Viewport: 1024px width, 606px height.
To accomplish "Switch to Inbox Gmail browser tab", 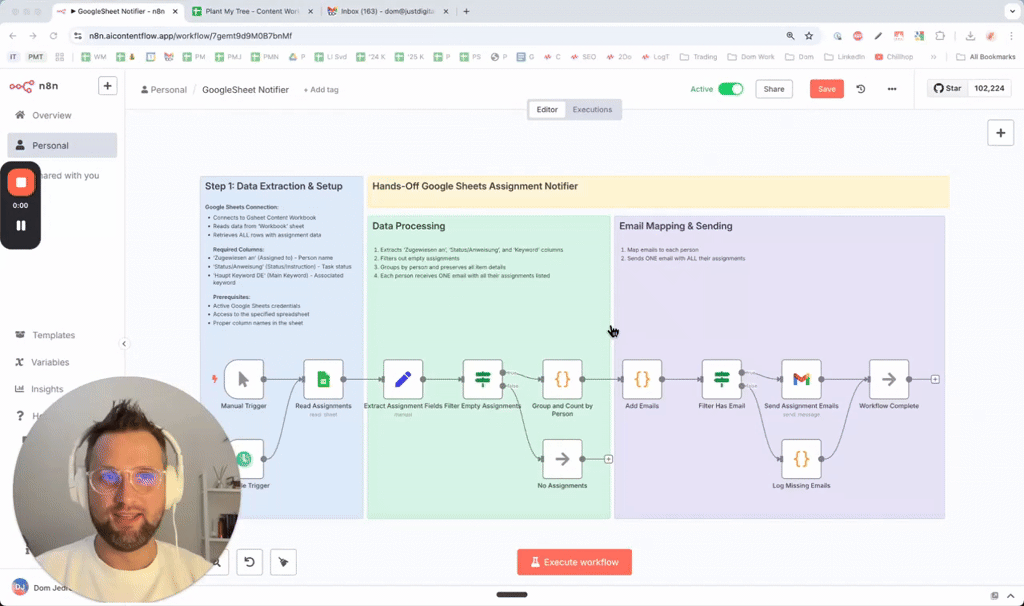I will pyautogui.click(x=387, y=11).
